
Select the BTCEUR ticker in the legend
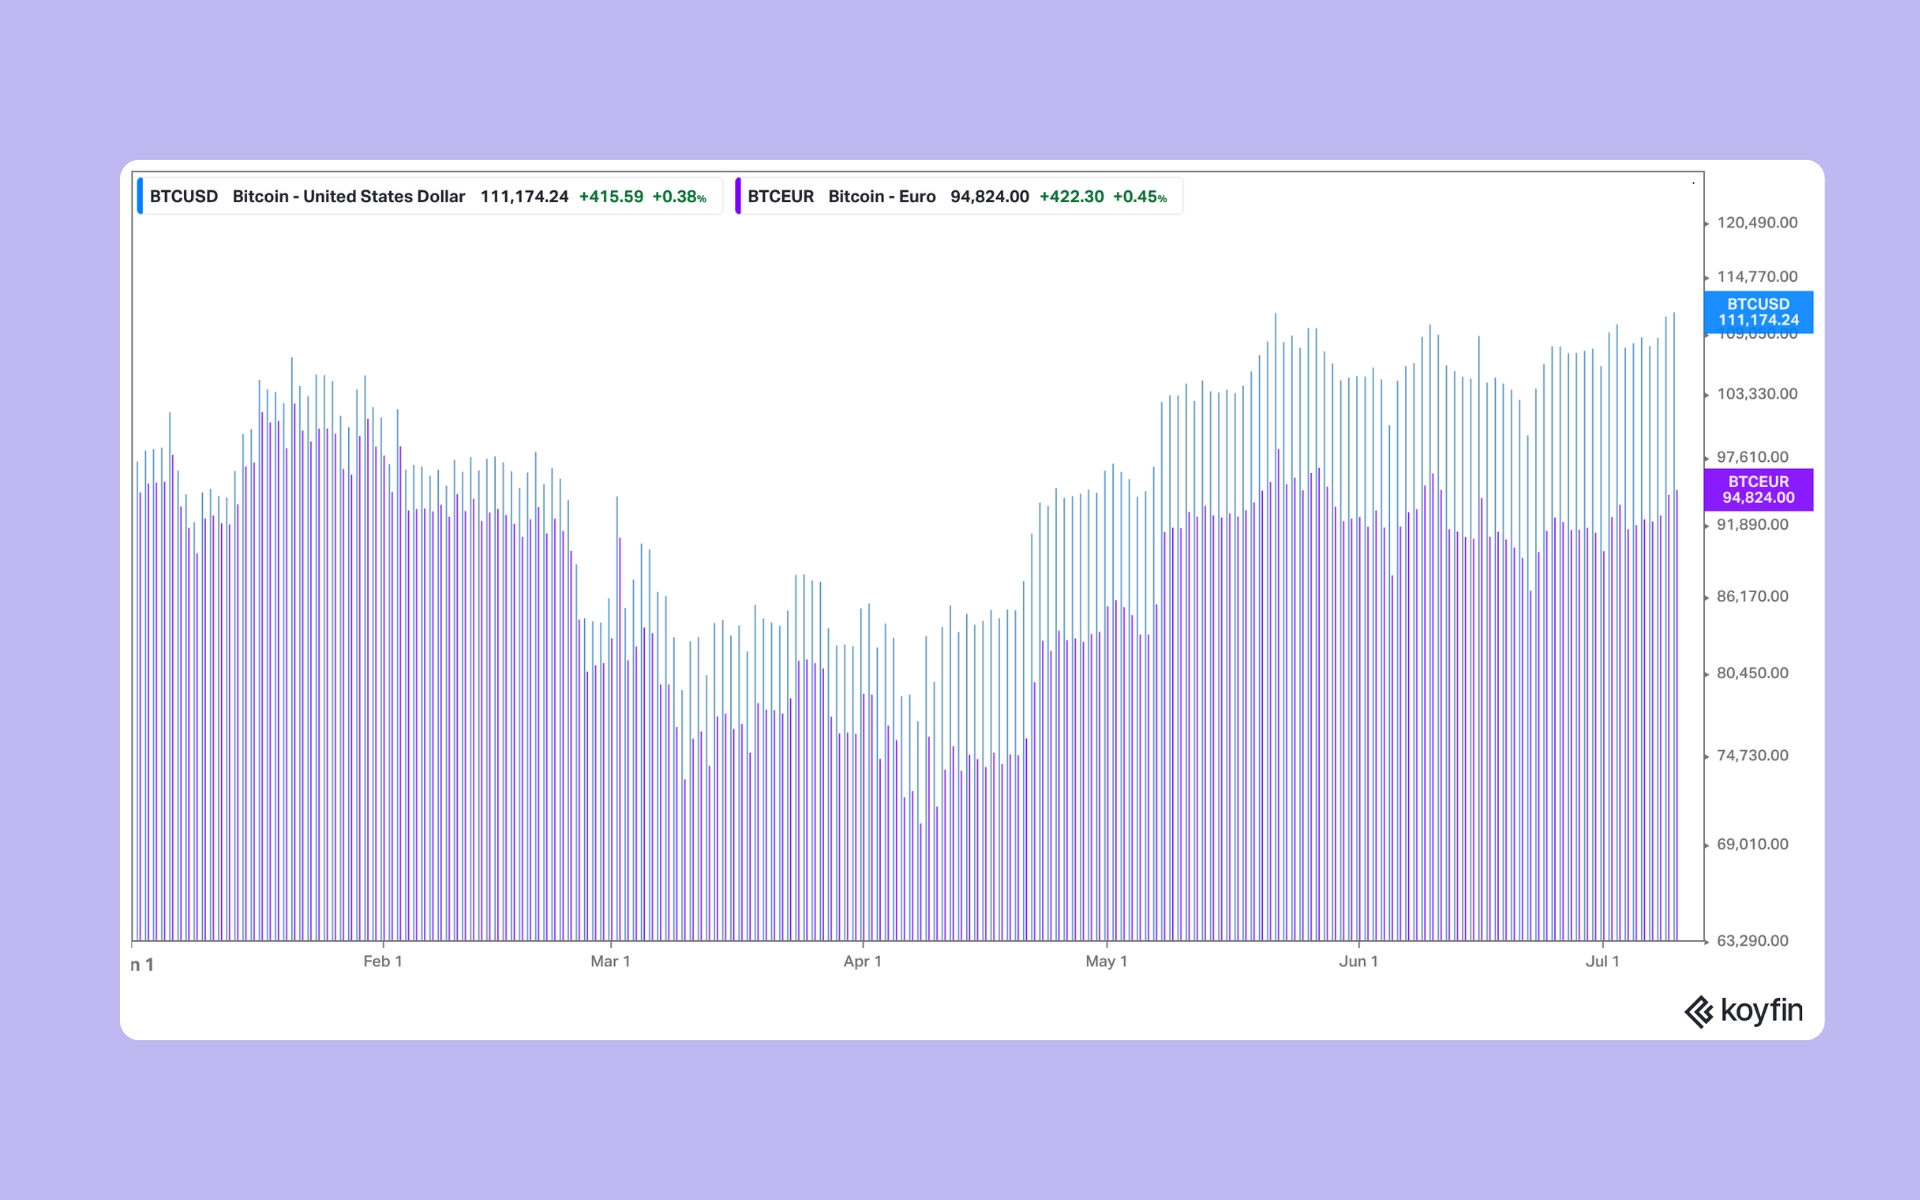780,196
